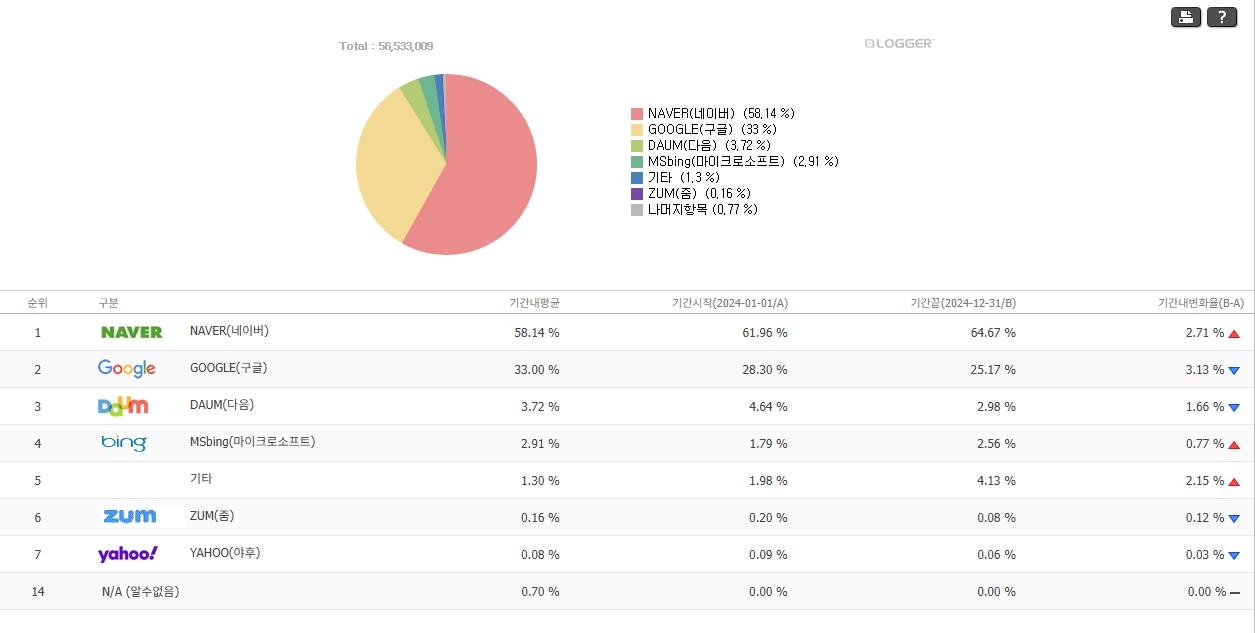The height and width of the screenshot is (633, 1255).
Task: Click the bing logo in the table
Action: point(124,442)
